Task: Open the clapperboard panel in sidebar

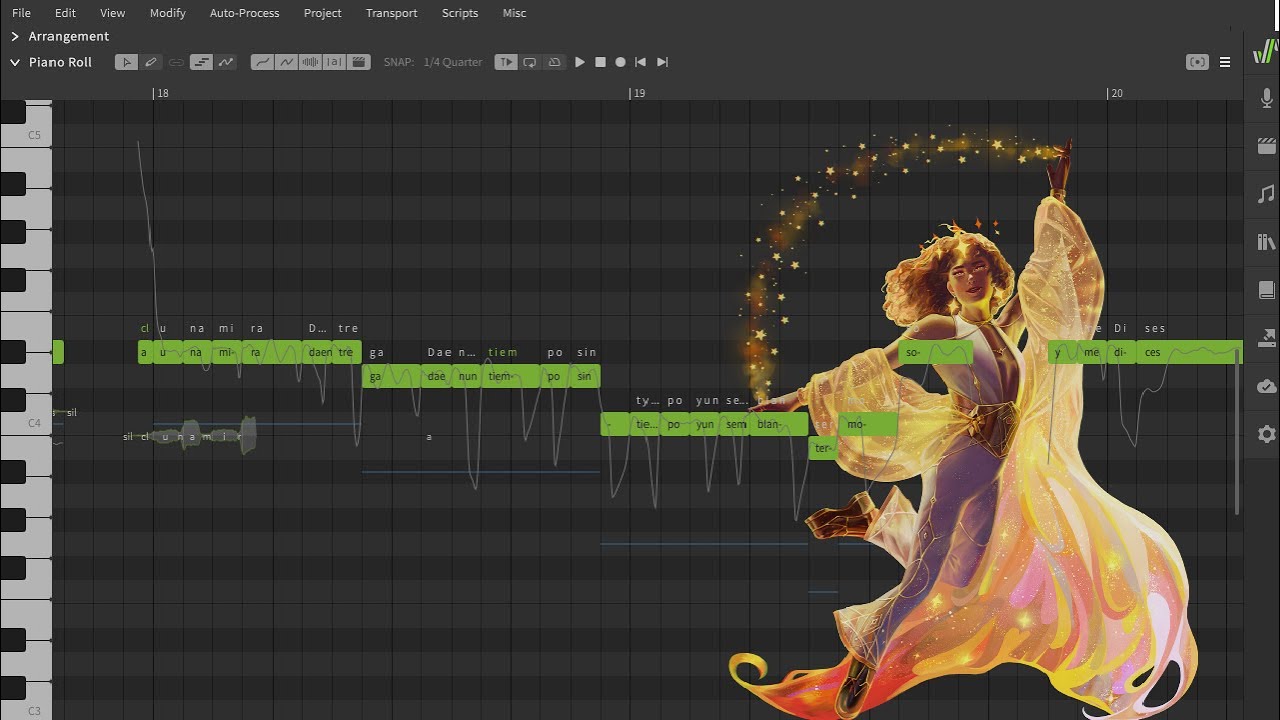Action: pyautogui.click(x=1267, y=146)
